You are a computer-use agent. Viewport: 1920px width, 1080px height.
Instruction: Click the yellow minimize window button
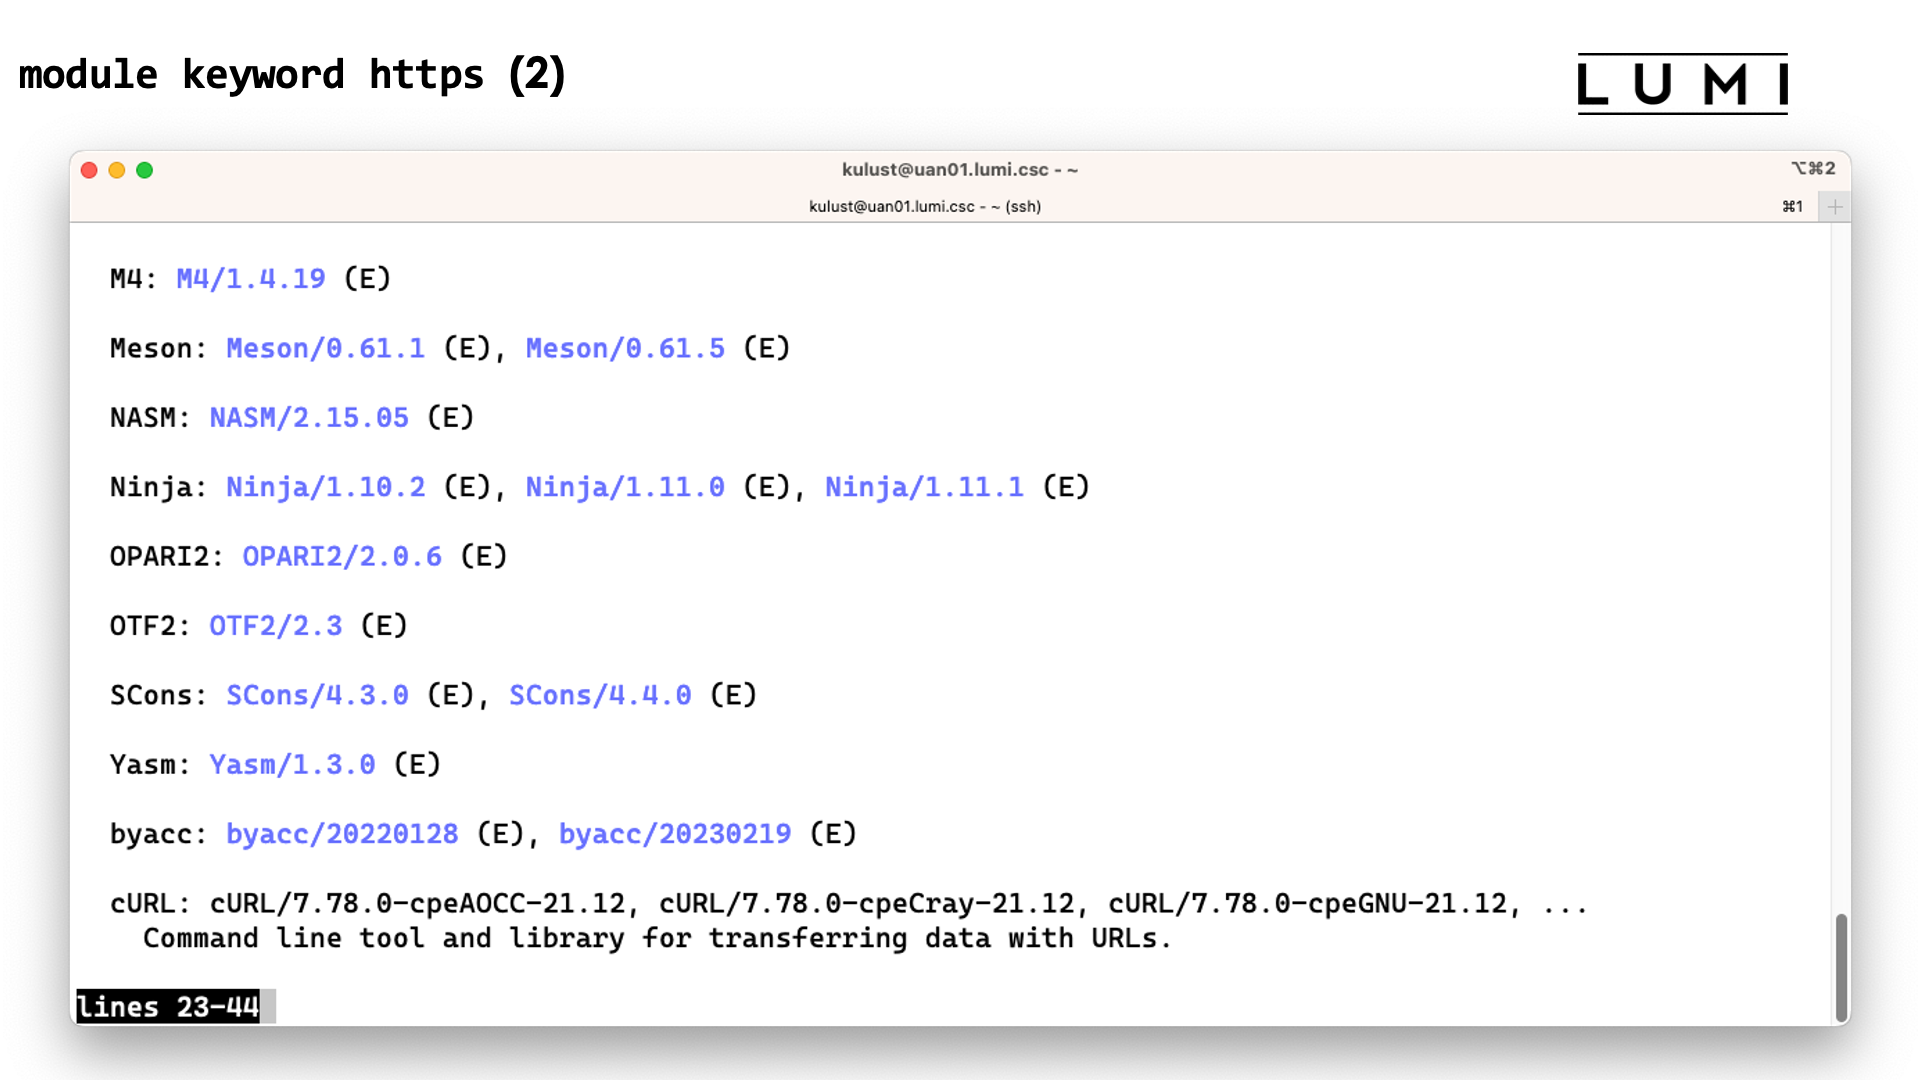pyautogui.click(x=117, y=170)
